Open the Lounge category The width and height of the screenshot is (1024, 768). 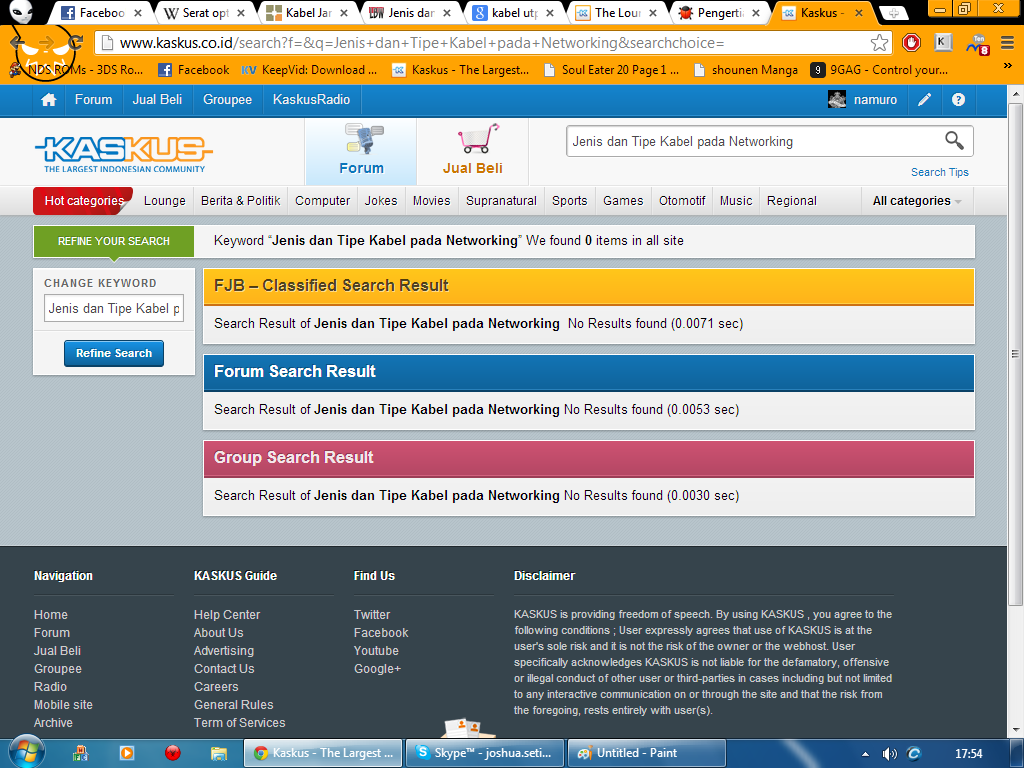165,201
